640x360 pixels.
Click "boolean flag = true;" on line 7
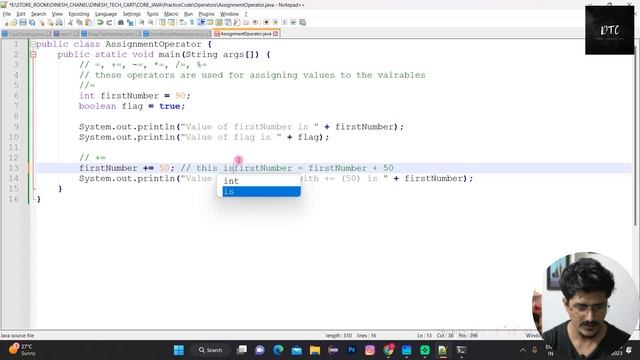[x=132, y=106]
